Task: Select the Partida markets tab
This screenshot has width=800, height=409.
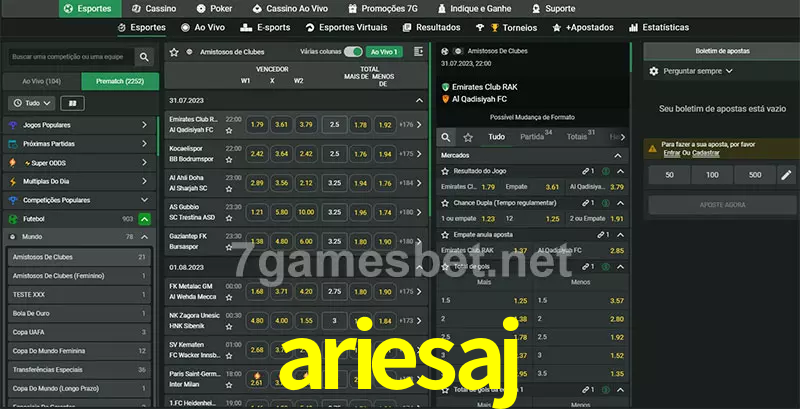Action: click(x=536, y=137)
